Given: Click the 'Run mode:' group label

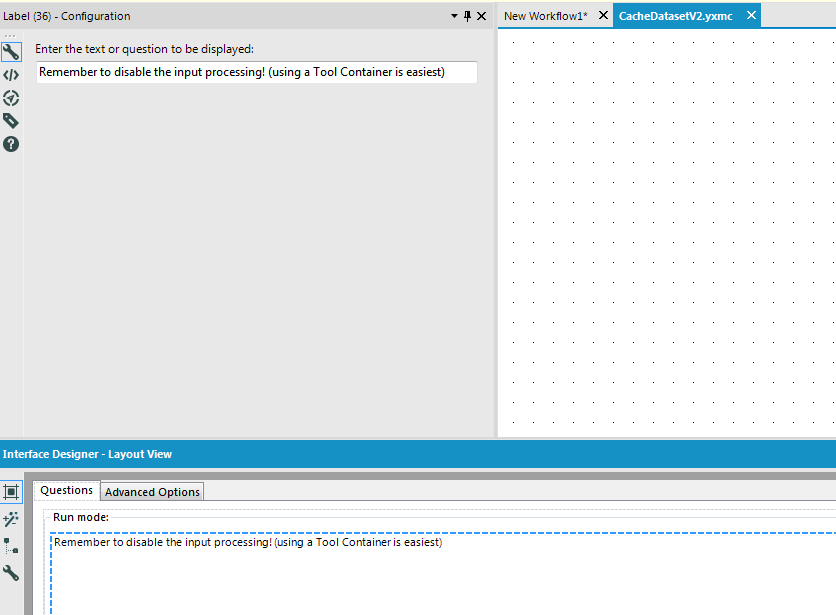Looking at the screenshot, I should tap(81, 517).
